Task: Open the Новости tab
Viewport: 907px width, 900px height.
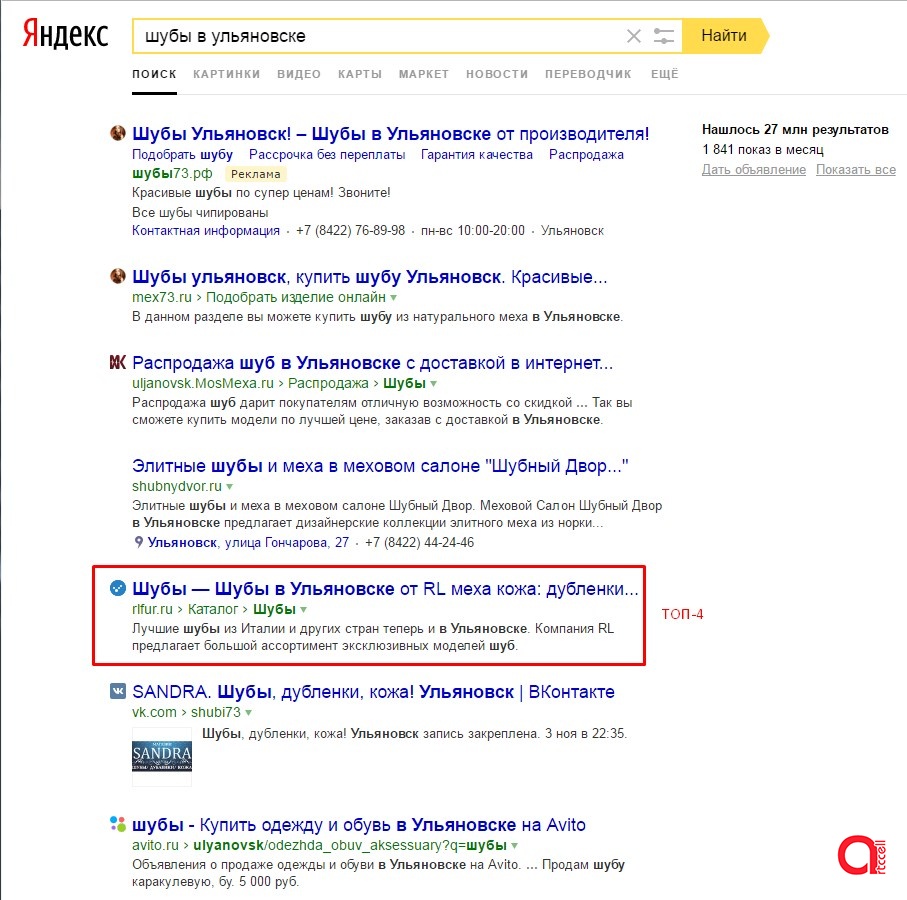Action: pyautogui.click(x=497, y=74)
